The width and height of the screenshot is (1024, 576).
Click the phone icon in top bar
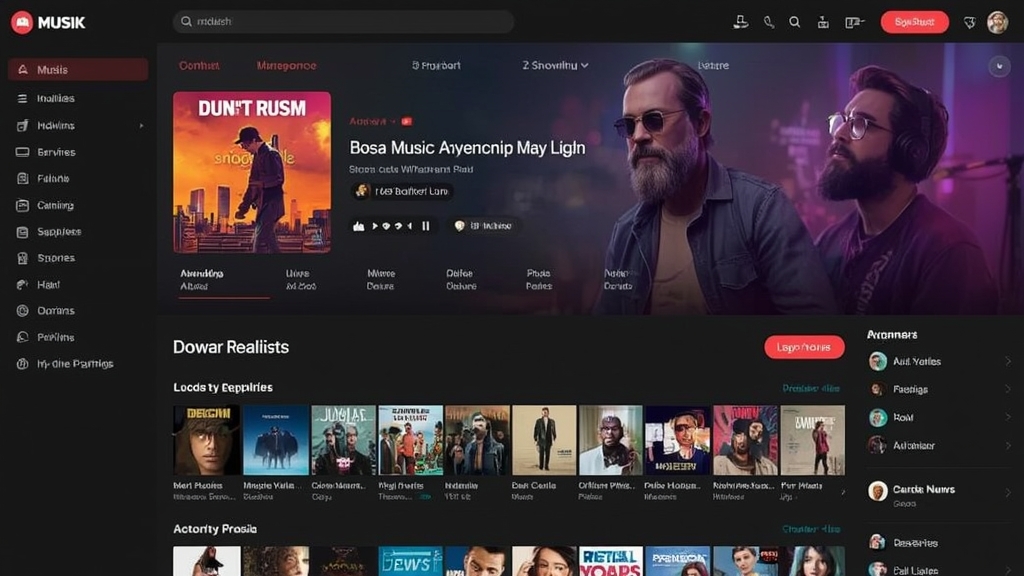[x=769, y=22]
